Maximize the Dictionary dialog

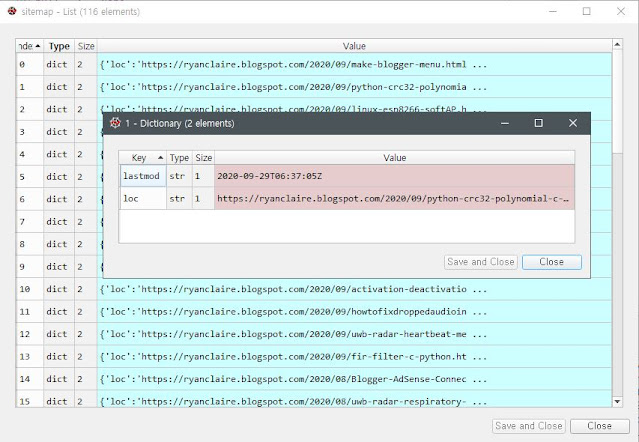539,123
